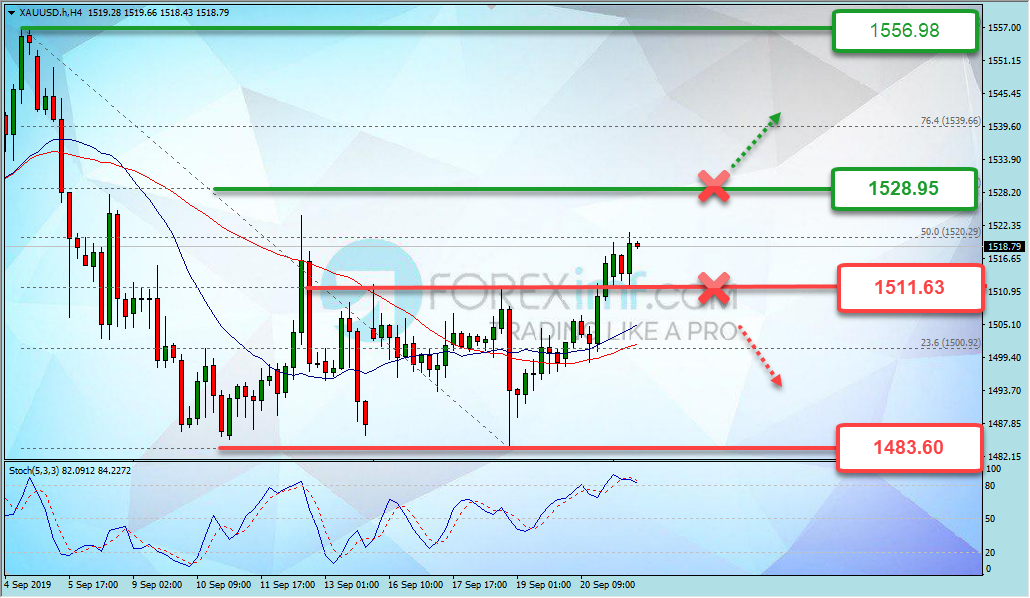Select the Fibonacci 76.4 (1539.66) level label

coord(949,121)
